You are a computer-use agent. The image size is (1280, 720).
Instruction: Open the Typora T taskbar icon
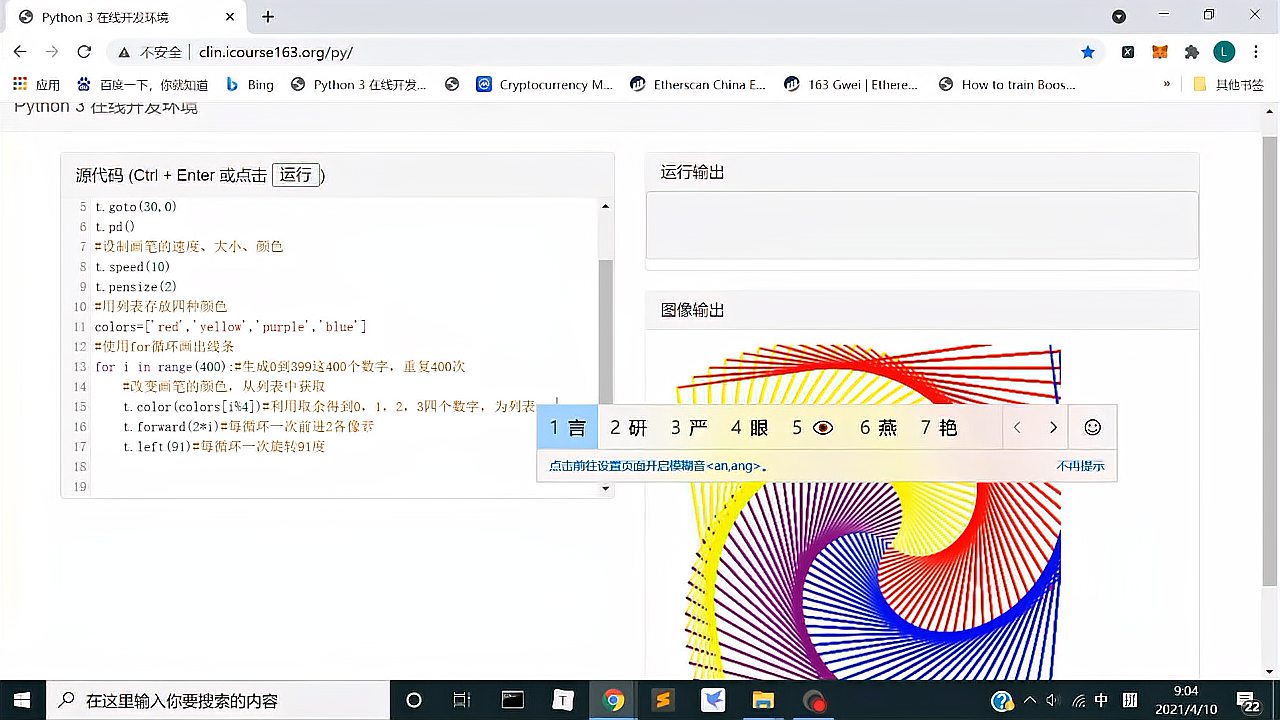(563, 700)
